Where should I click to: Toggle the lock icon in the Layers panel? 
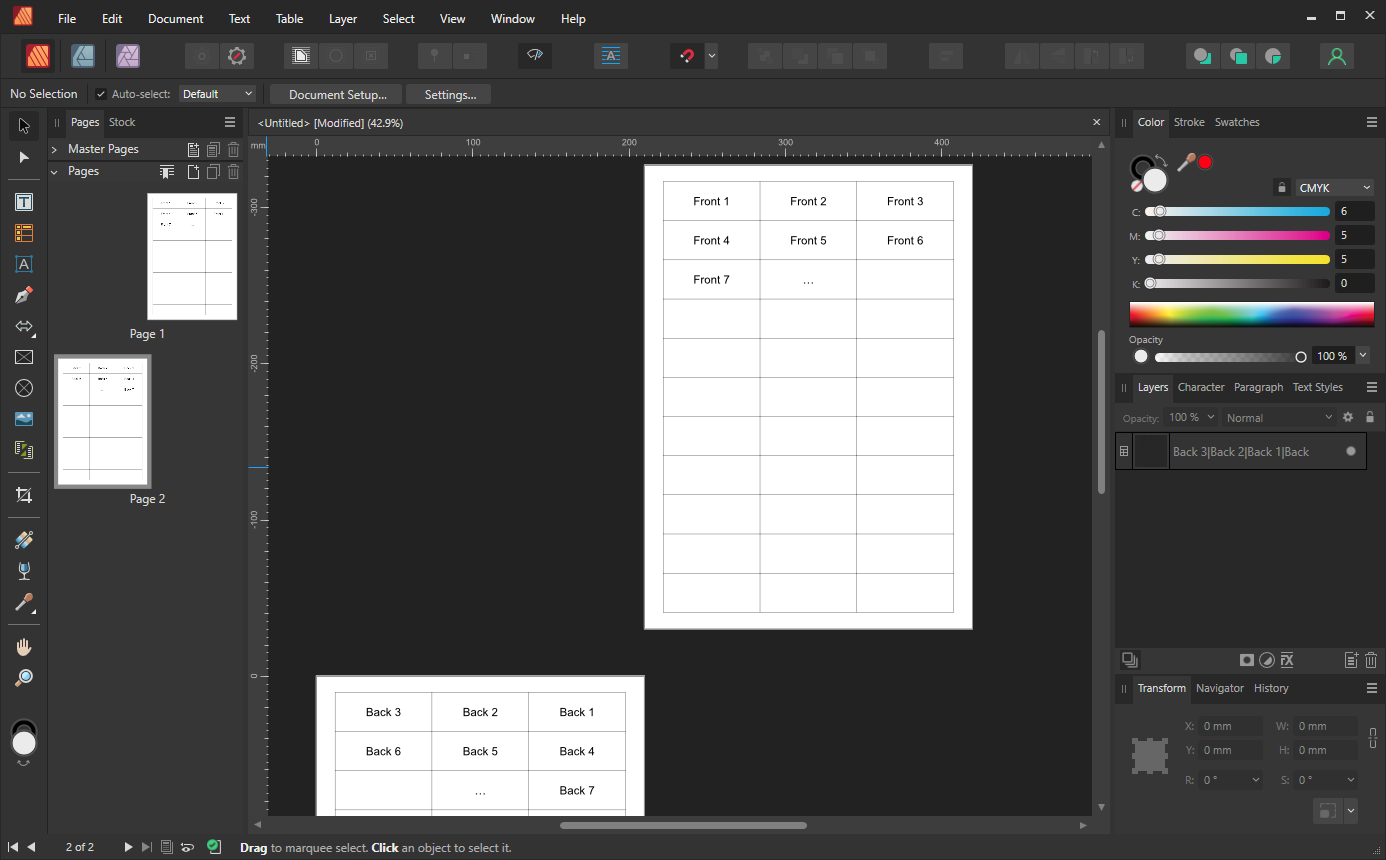coord(1370,417)
